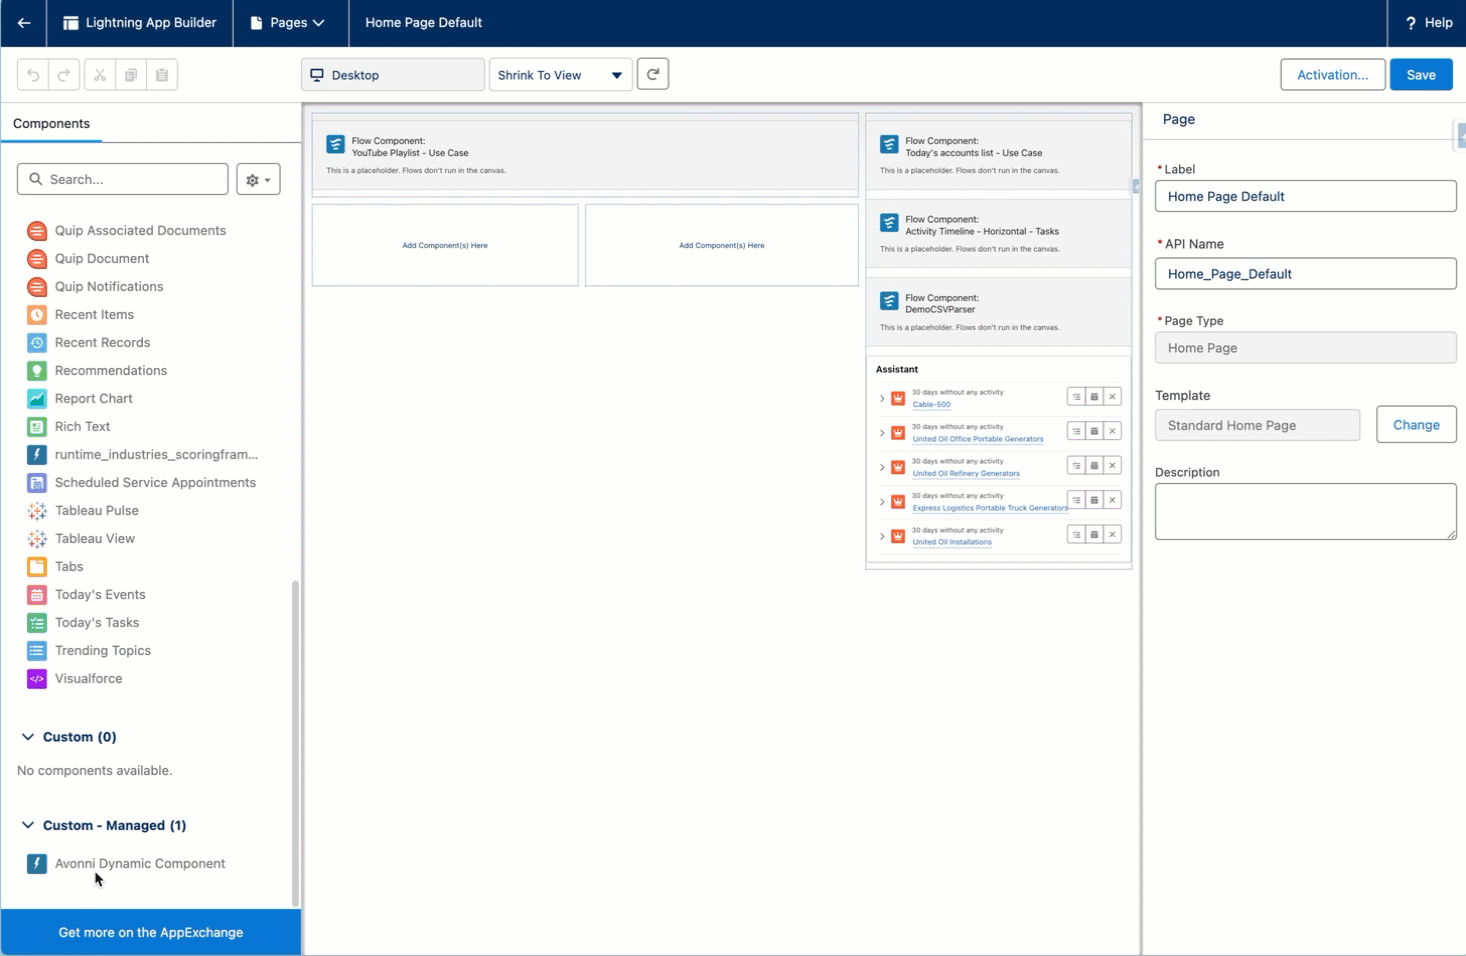Click the Activation... button
The height and width of the screenshot is (956, 1466).
coord(1332,75)
